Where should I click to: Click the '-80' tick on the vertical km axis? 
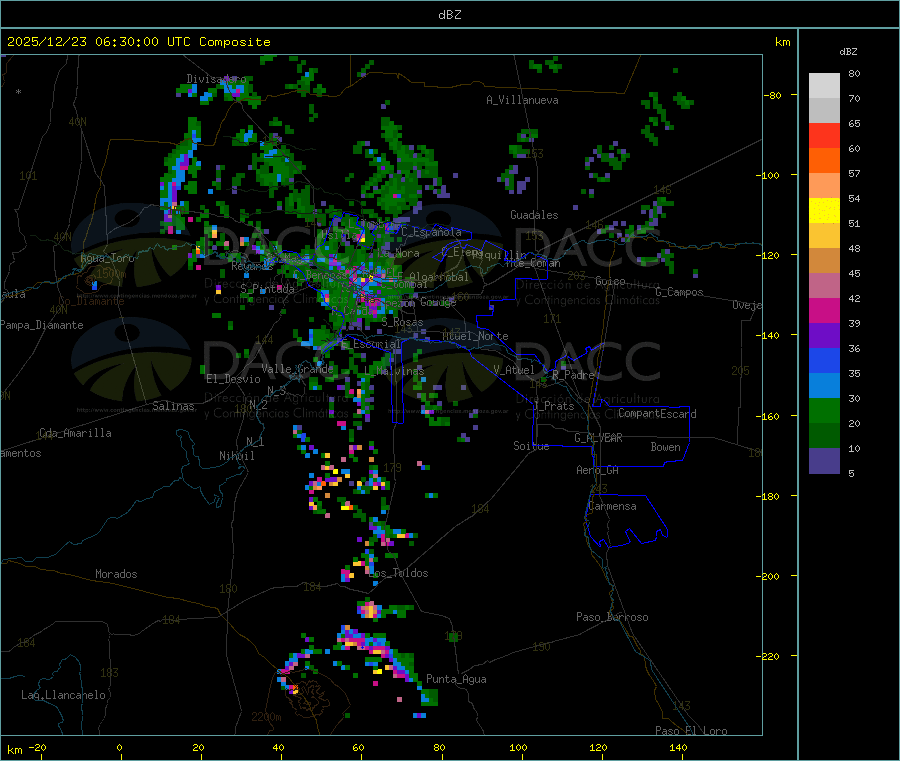coord(772,95)
